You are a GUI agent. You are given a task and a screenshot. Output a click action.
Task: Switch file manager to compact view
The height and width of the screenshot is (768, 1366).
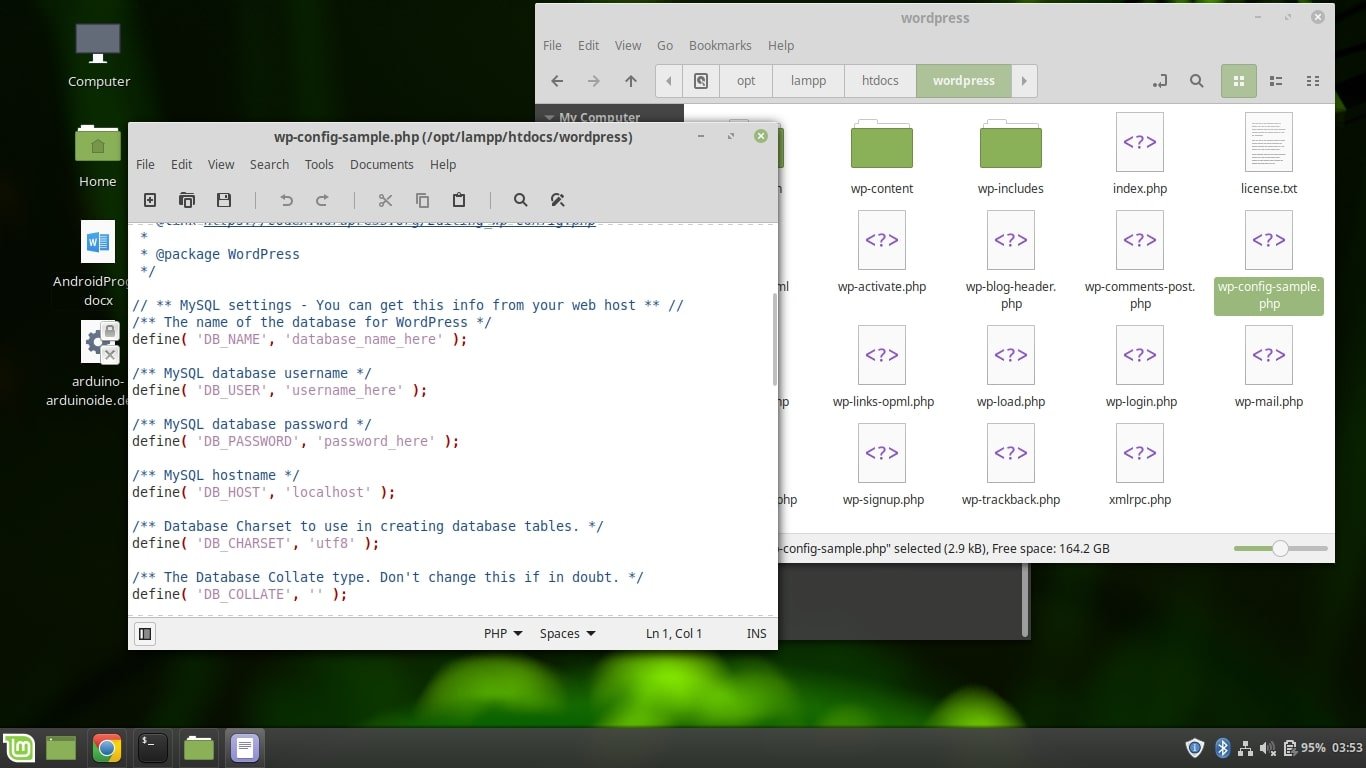coord(1313,81)
